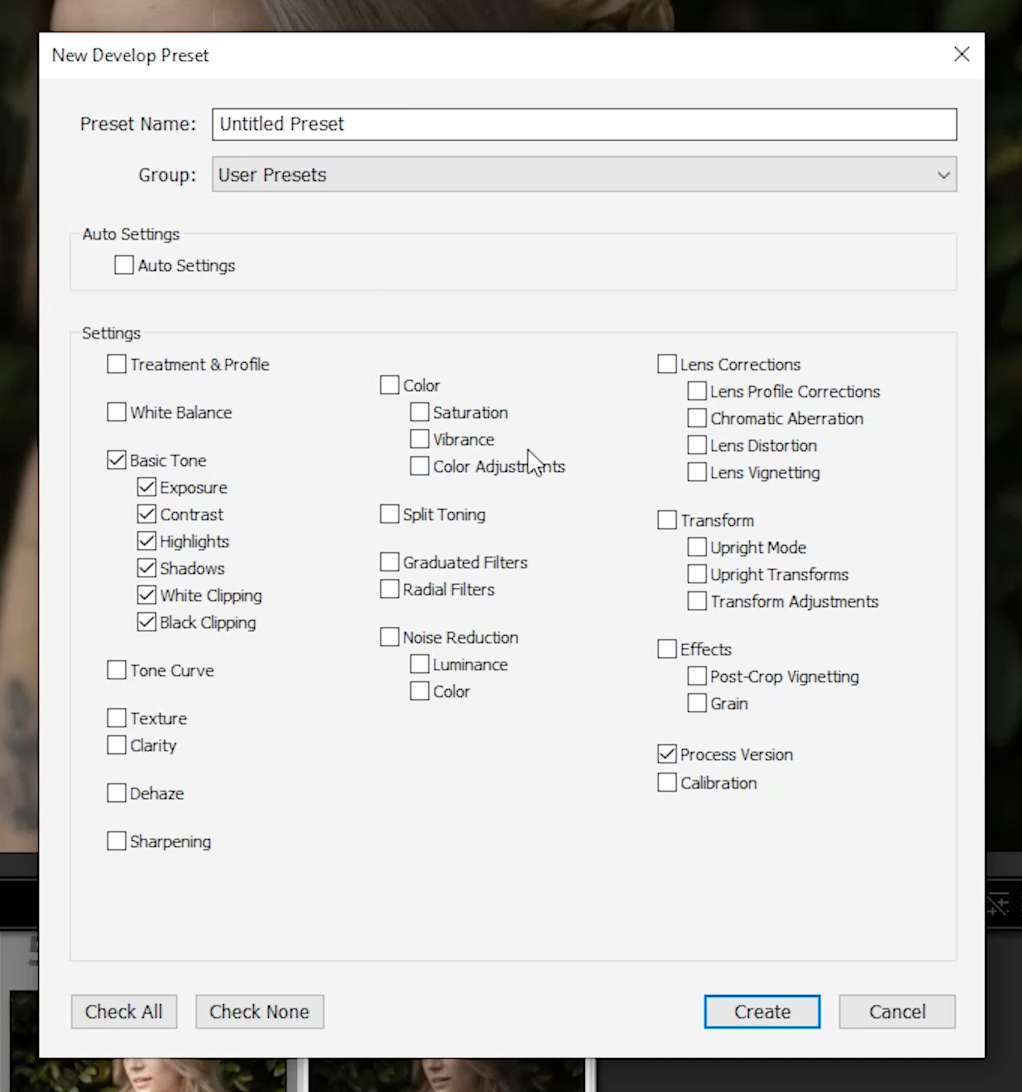Click the Check All button

123,1011
